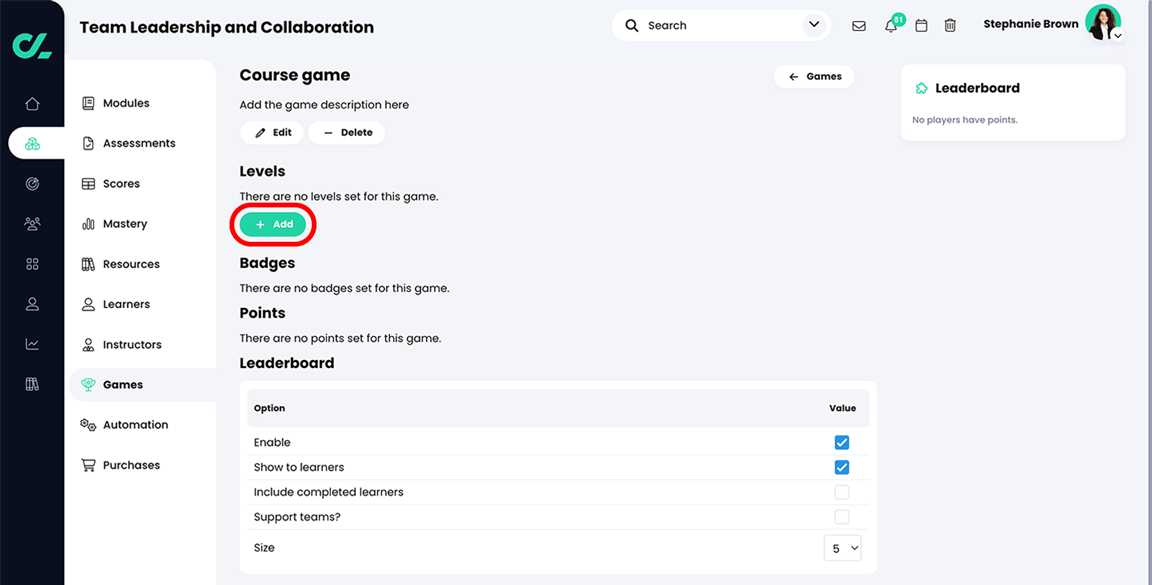Open the user menu chevron by avatar

1117,35
